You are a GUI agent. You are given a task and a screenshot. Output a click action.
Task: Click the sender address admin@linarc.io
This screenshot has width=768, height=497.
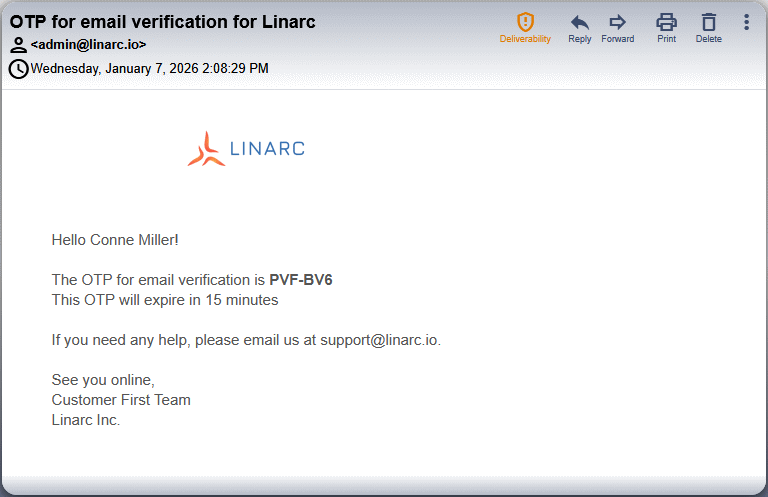tap(89, 45)
